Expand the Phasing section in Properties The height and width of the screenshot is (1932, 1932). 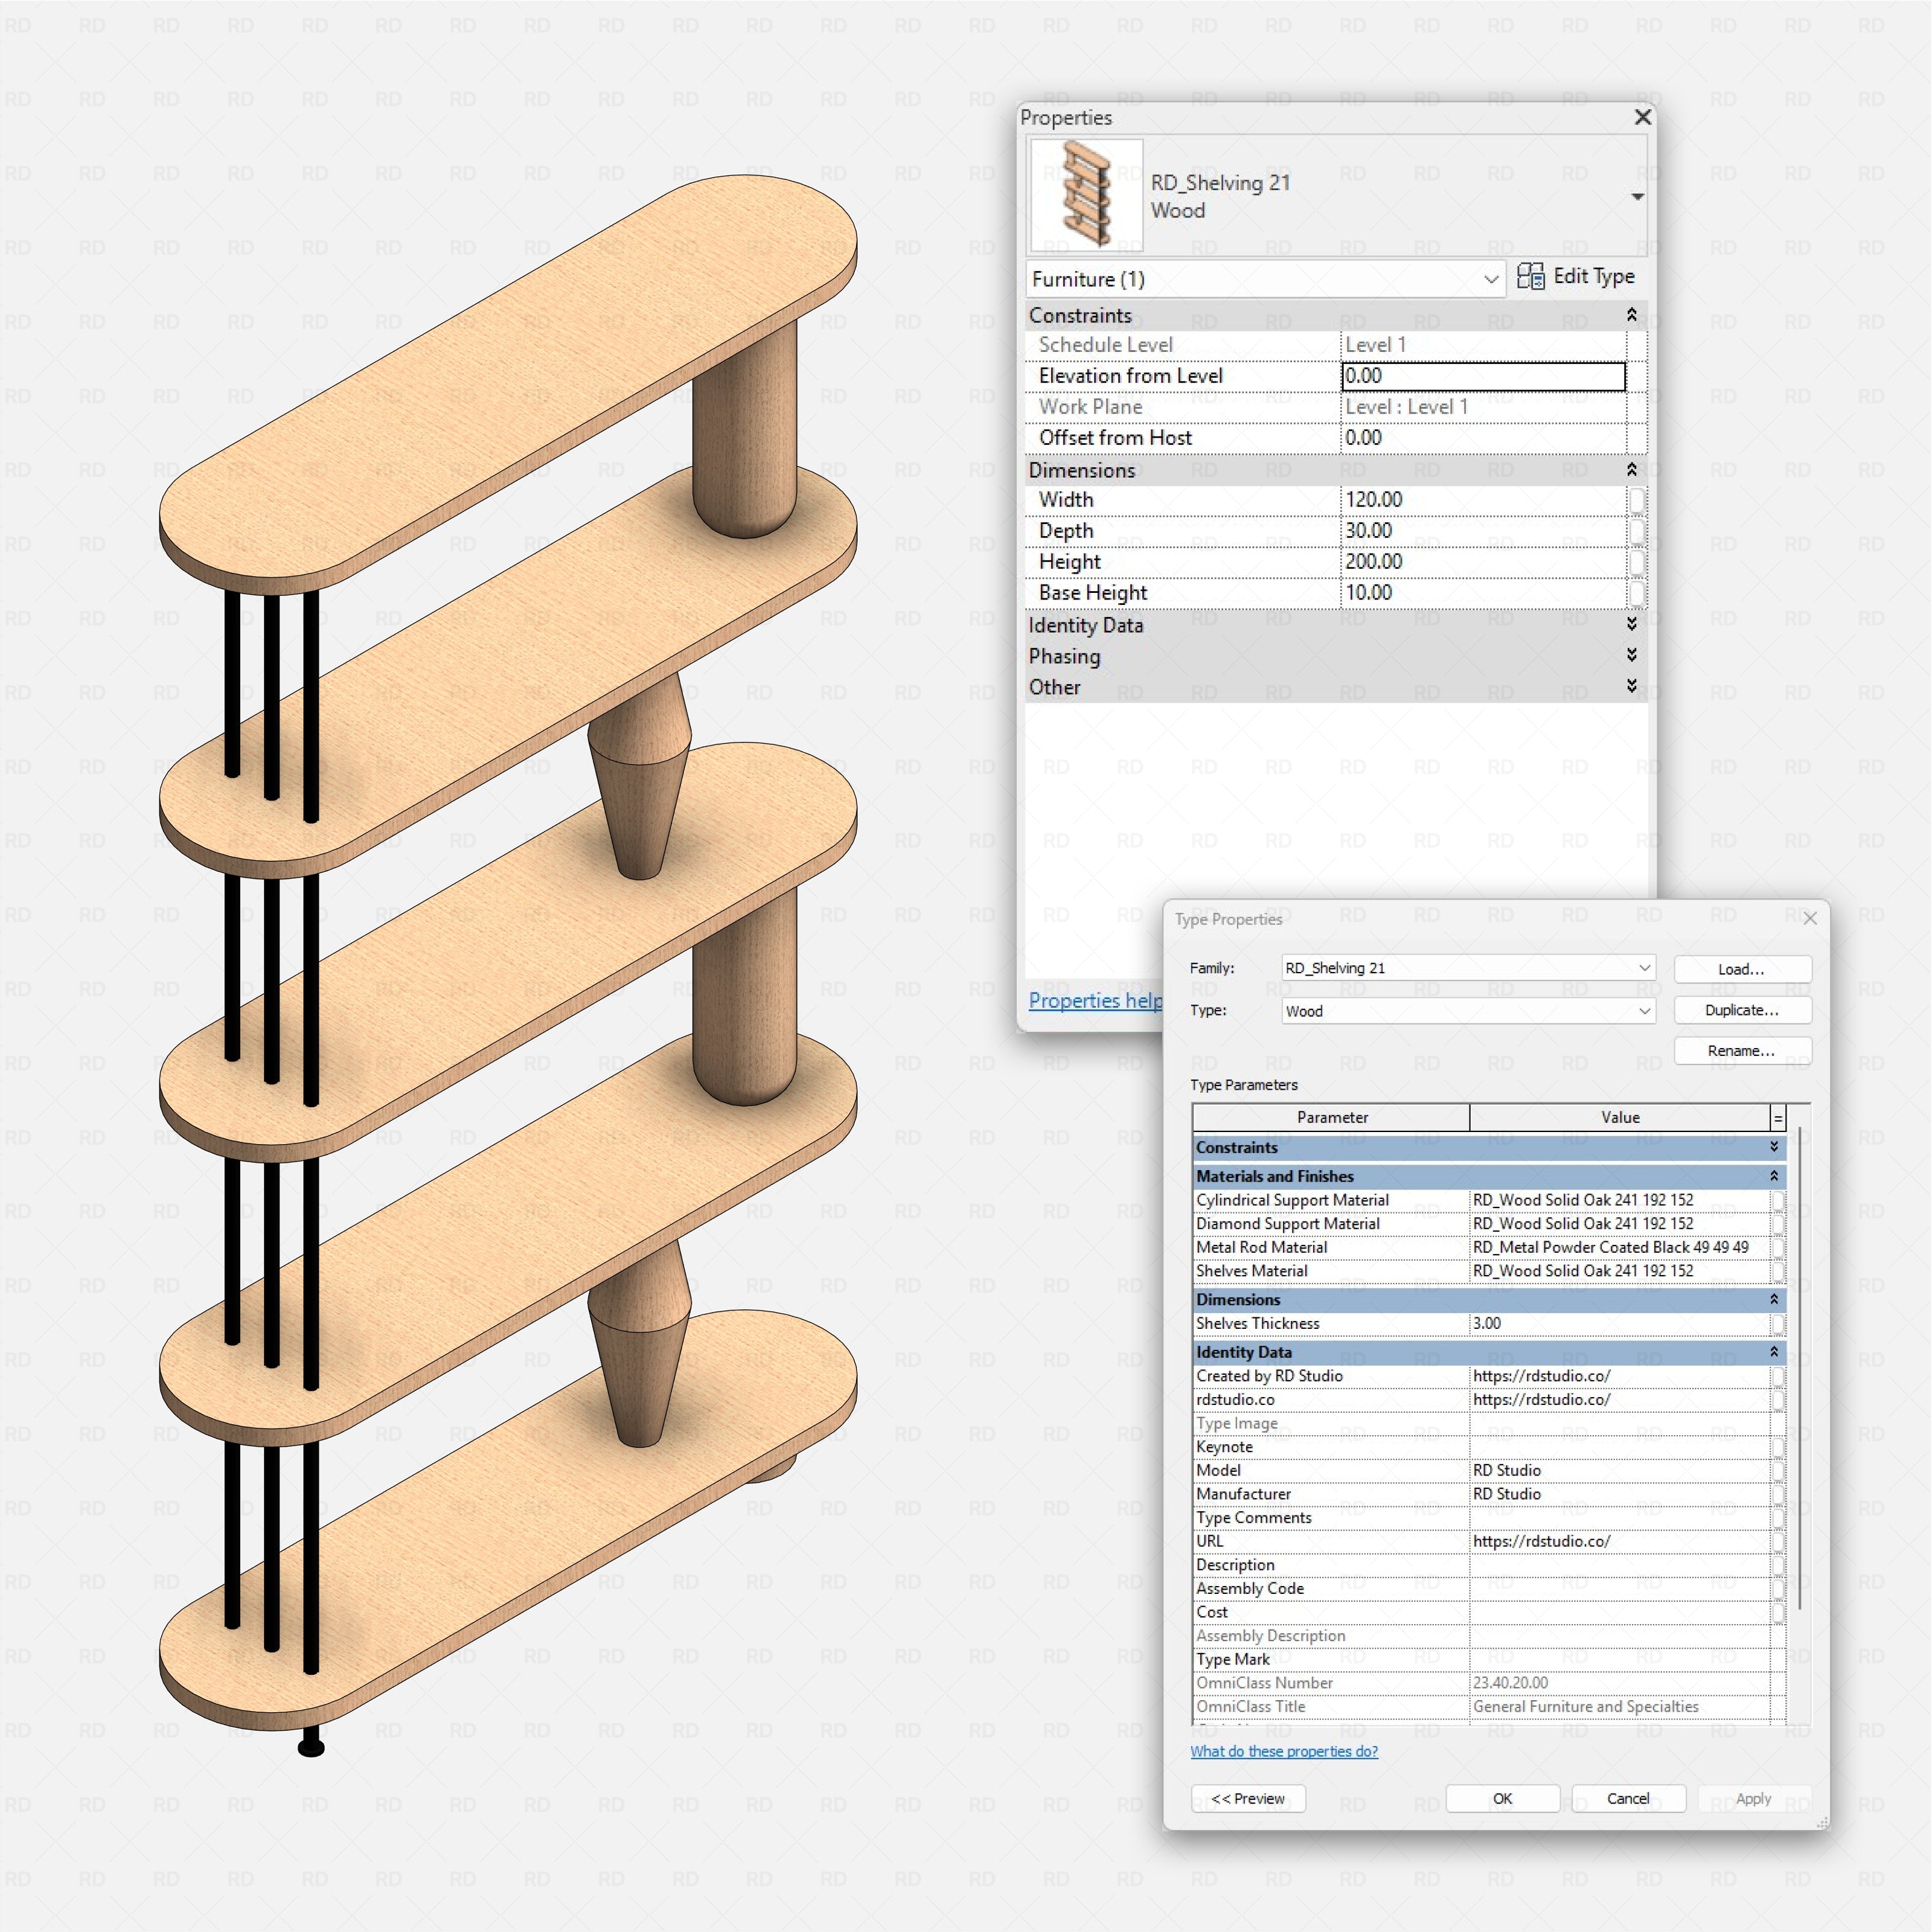[1631, 655]
